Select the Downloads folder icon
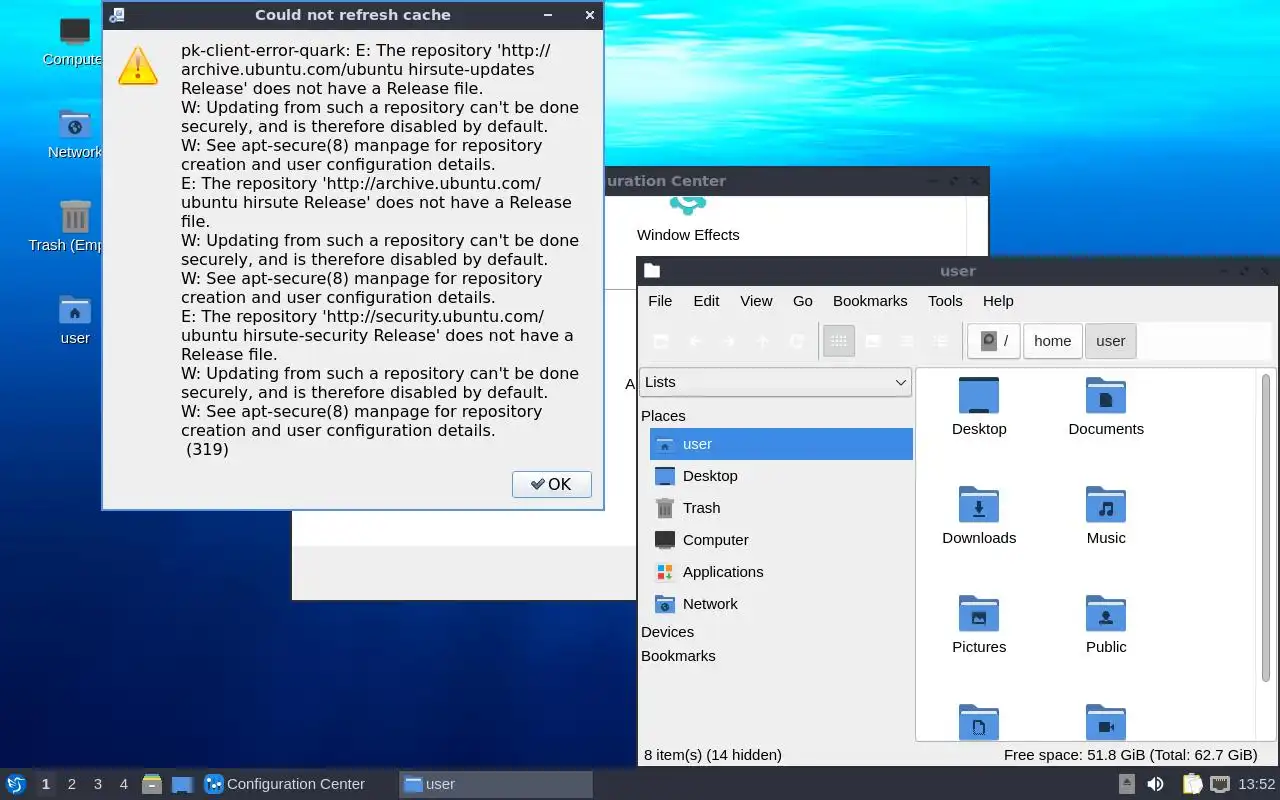The height and width of the screenshot is (800, 1280). 979,516
